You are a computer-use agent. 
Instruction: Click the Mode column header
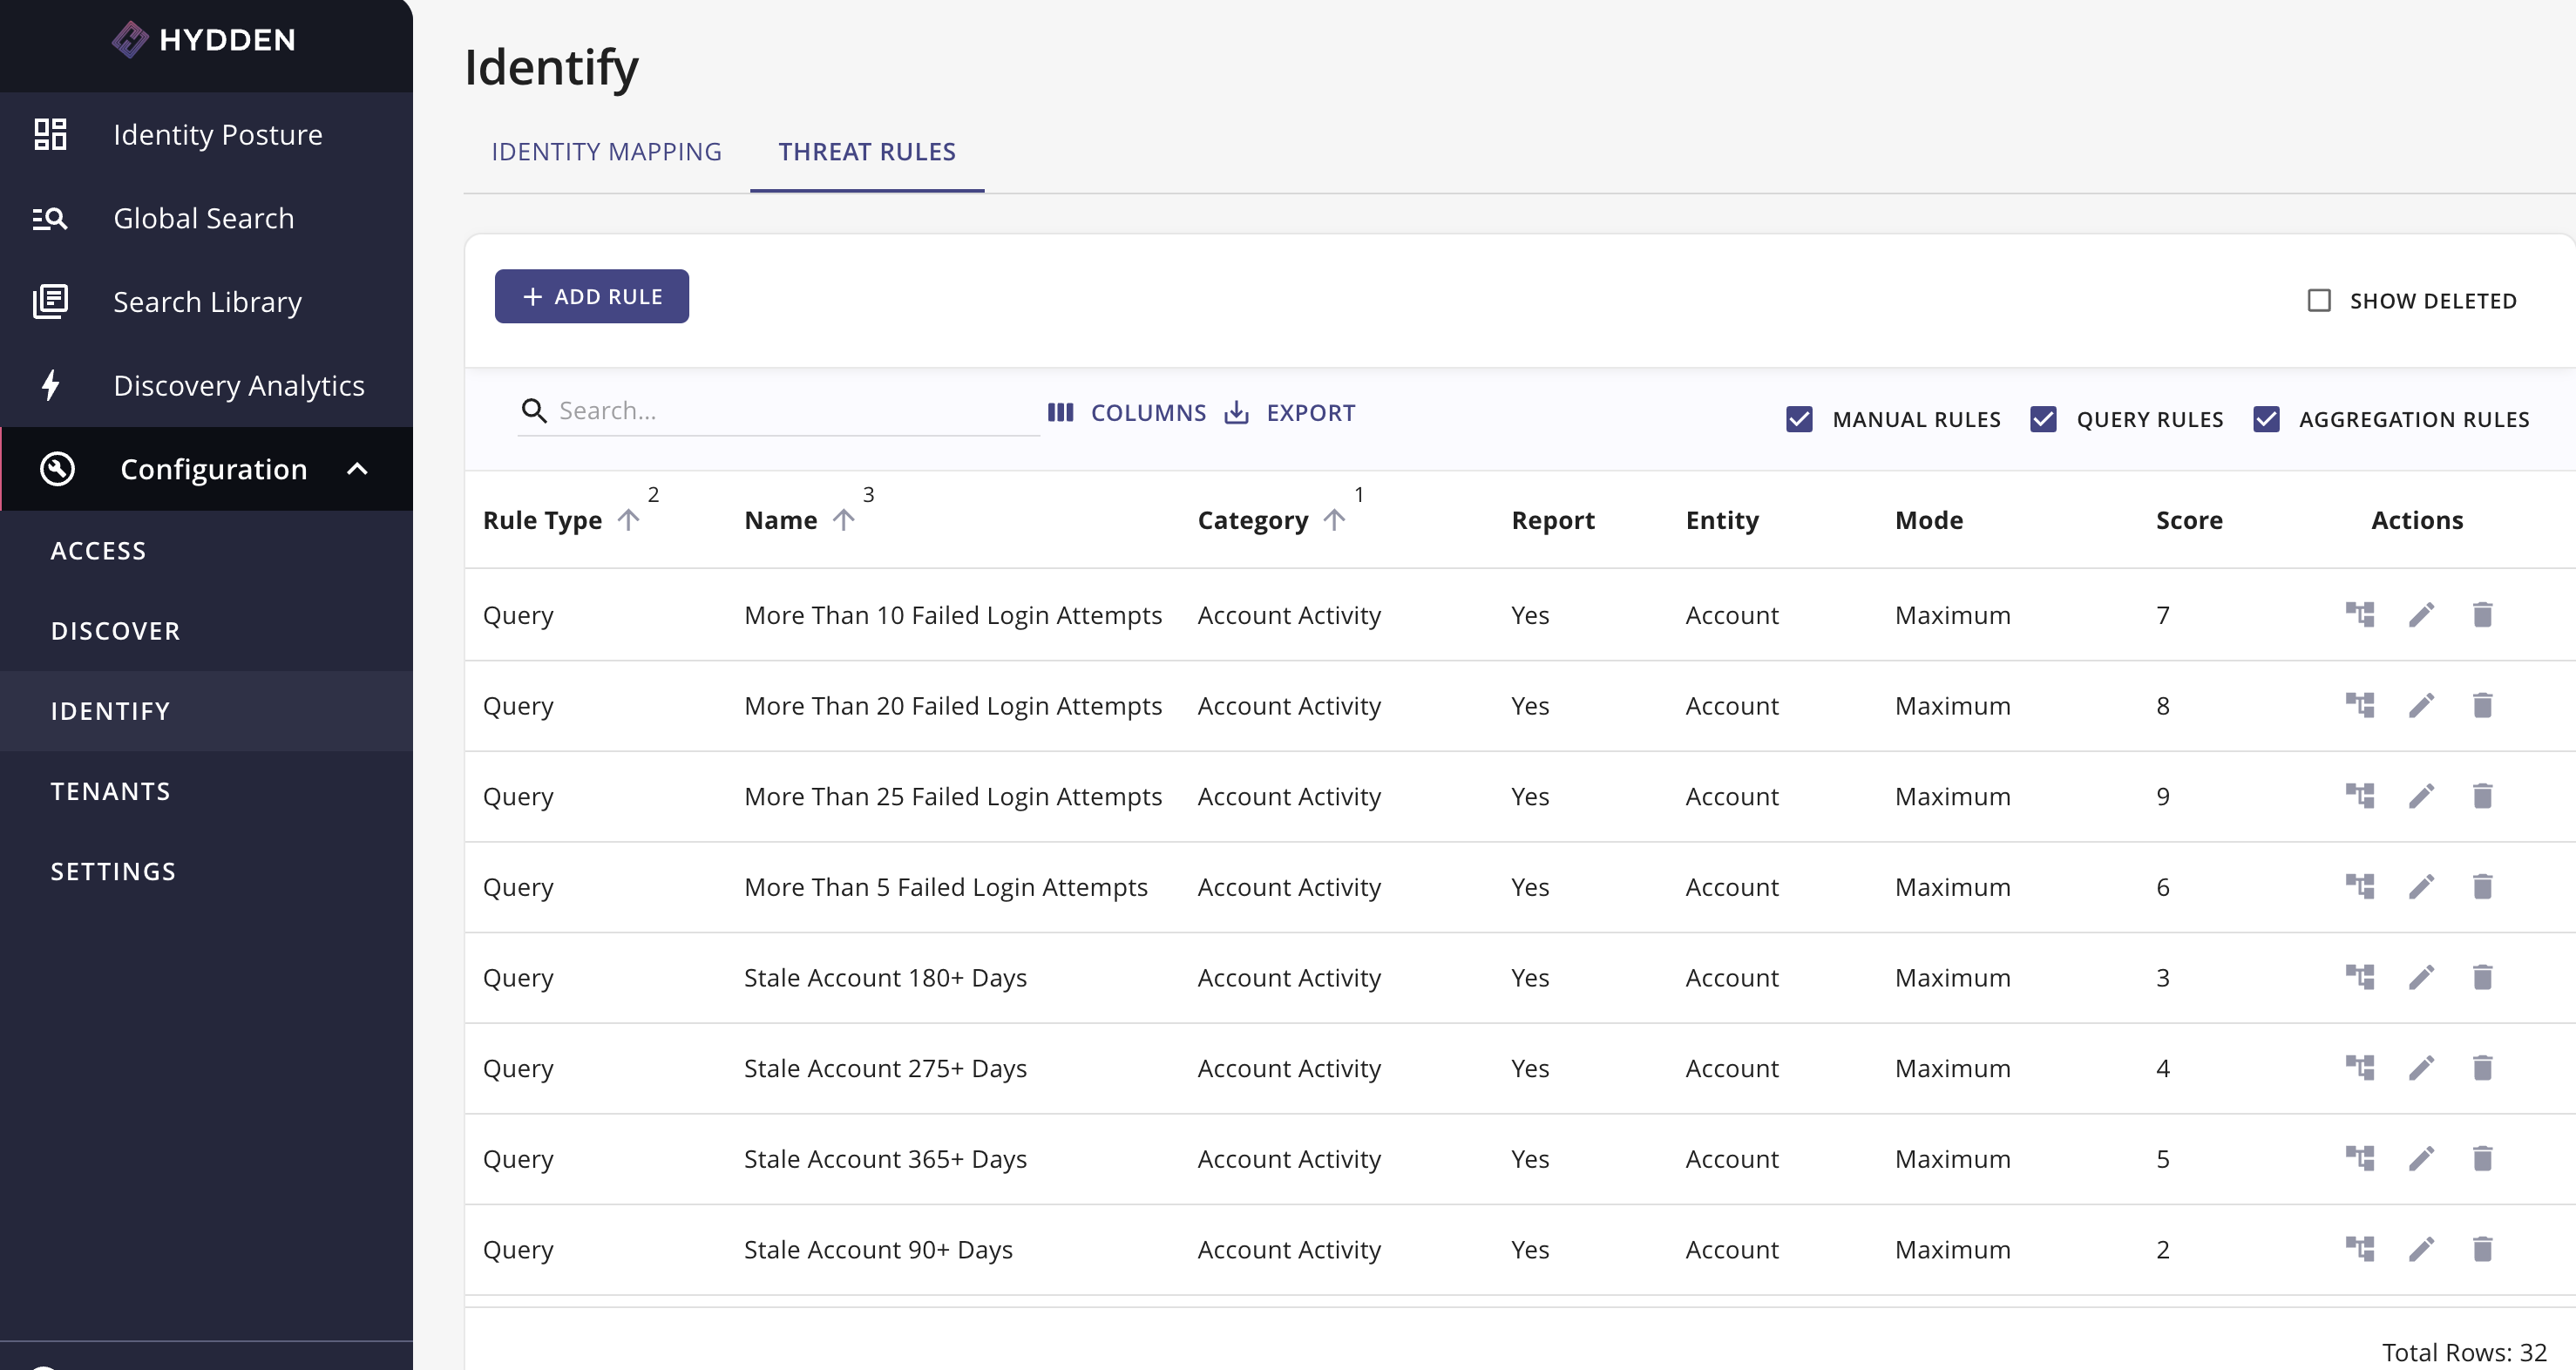point(1929,520)
